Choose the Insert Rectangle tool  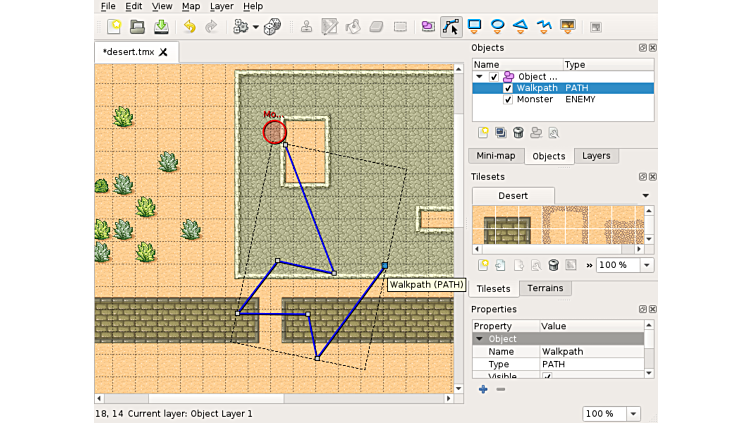coord(475,27)
